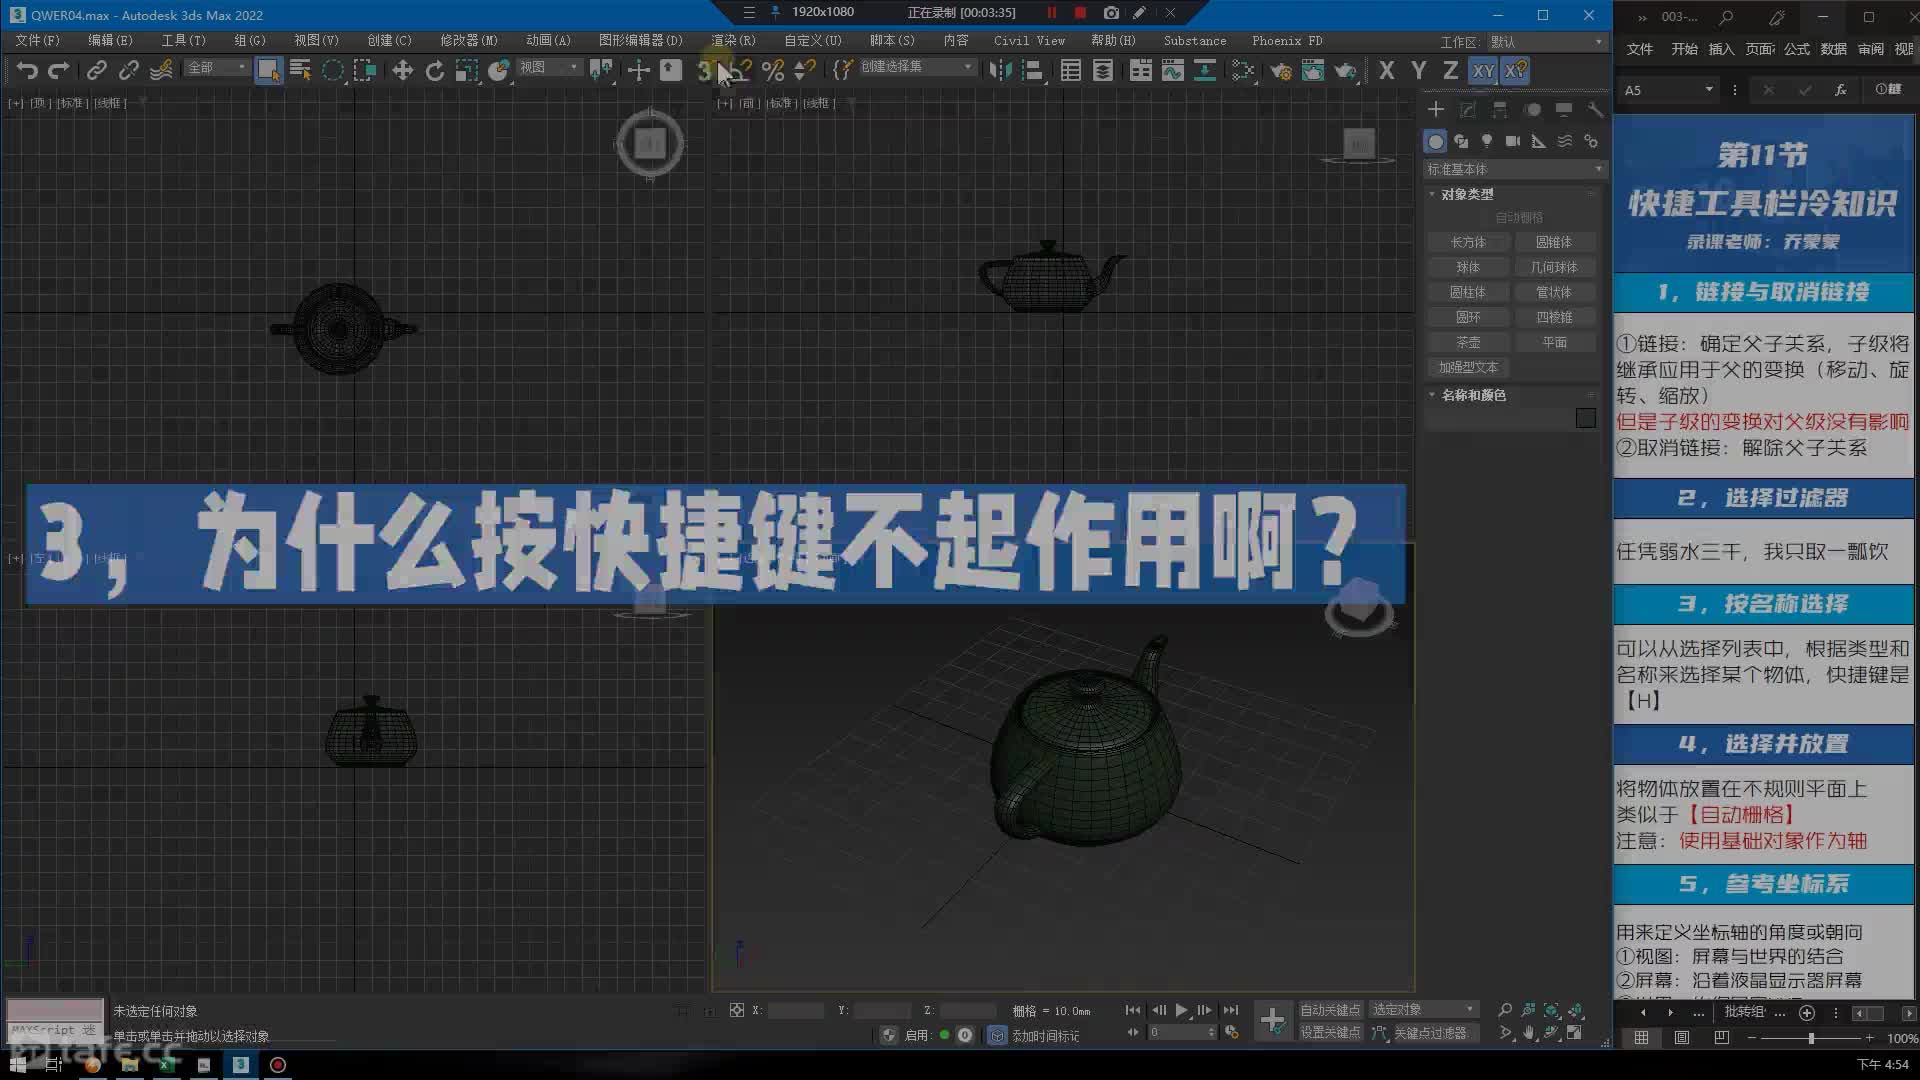Toggle the Angle Snap icon

coord(740,70)
